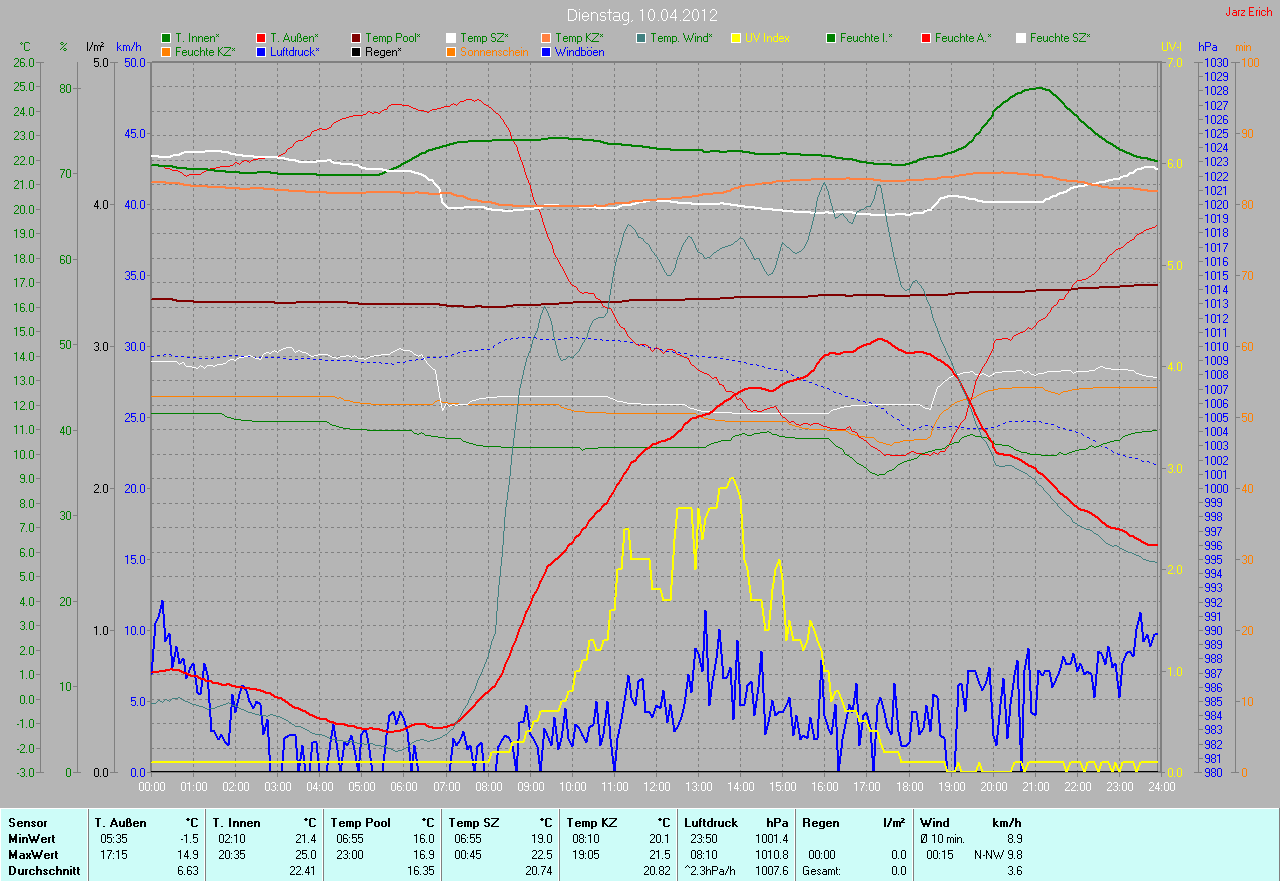Click the teal Temp. Wind legend square

(641, 38)
